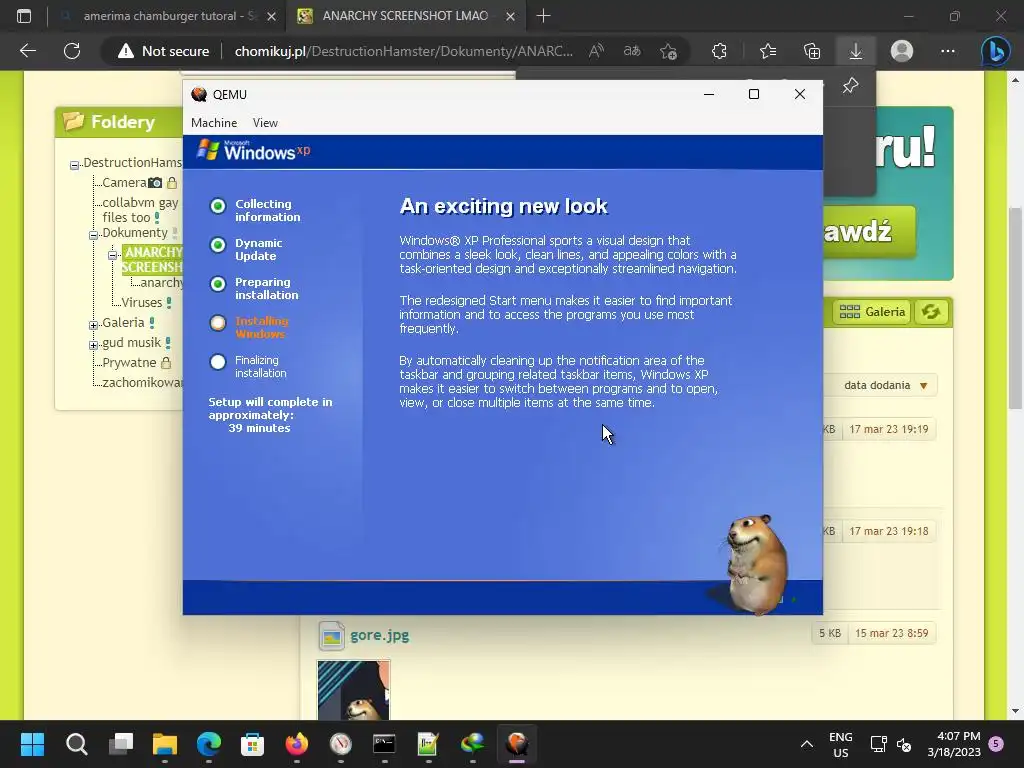Toggle the Read aloud icon
The width and height of the screenshot is (1024, 768).
(596, 51)
